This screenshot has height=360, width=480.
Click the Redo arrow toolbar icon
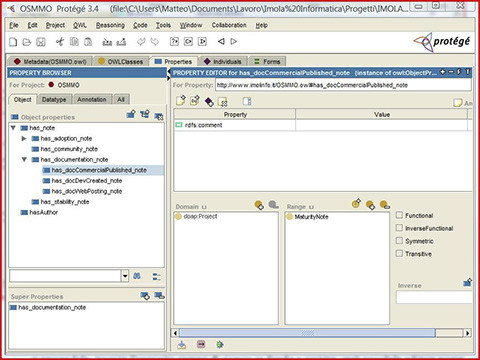click(155, 42)
